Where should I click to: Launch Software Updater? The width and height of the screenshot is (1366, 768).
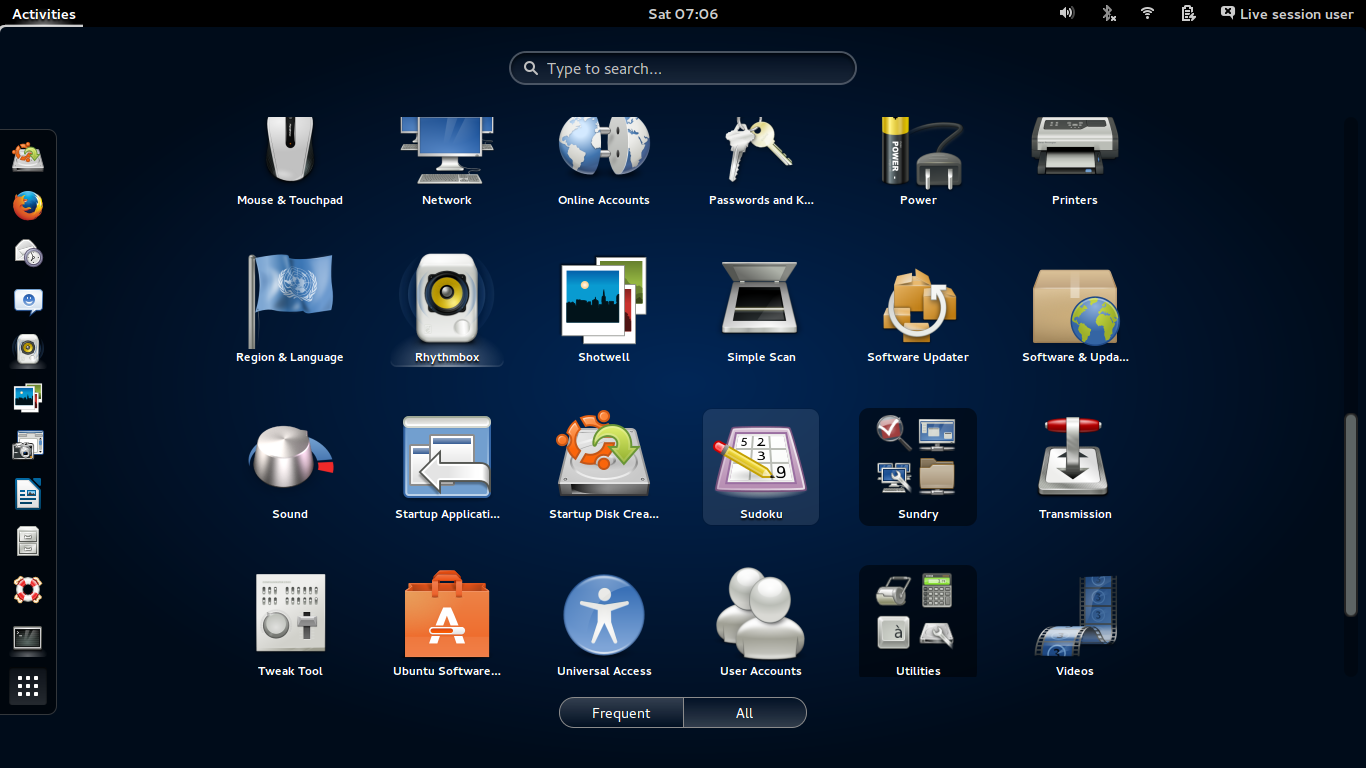[918, 309]
